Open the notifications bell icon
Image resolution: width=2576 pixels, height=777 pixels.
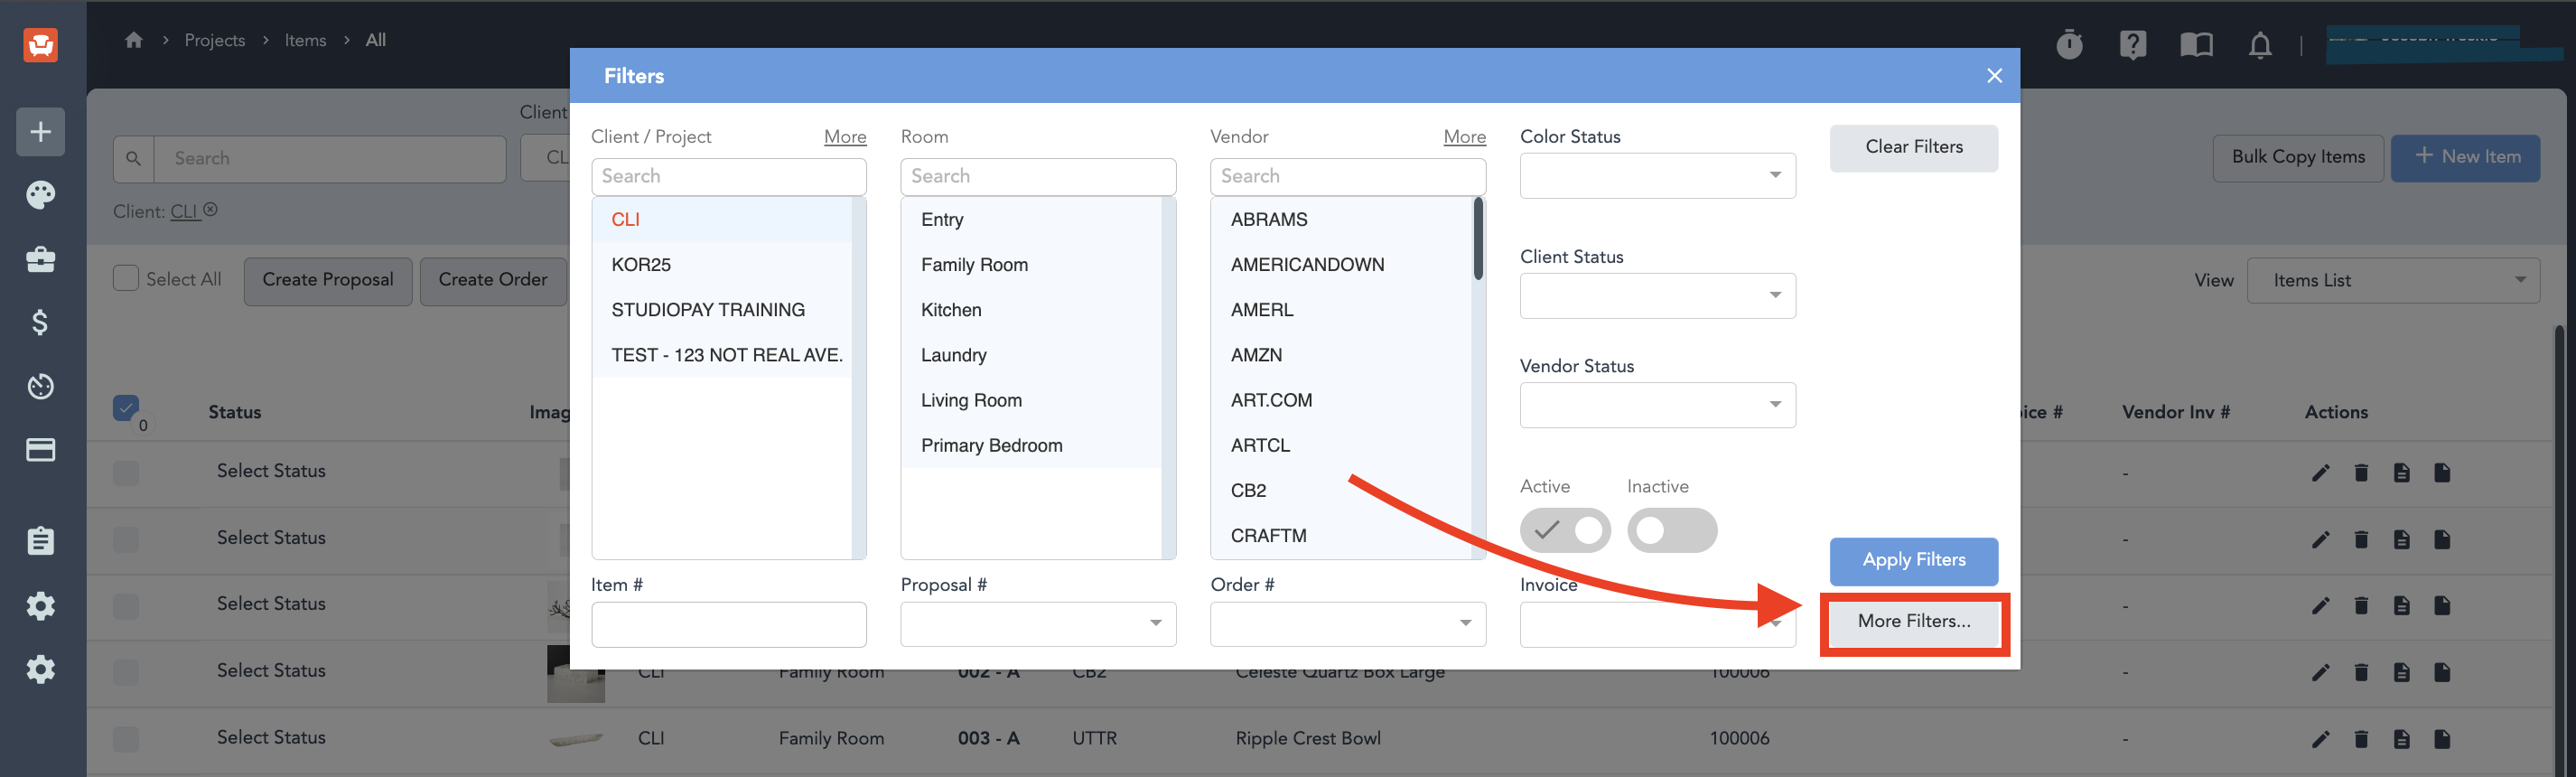point(2260,45)
